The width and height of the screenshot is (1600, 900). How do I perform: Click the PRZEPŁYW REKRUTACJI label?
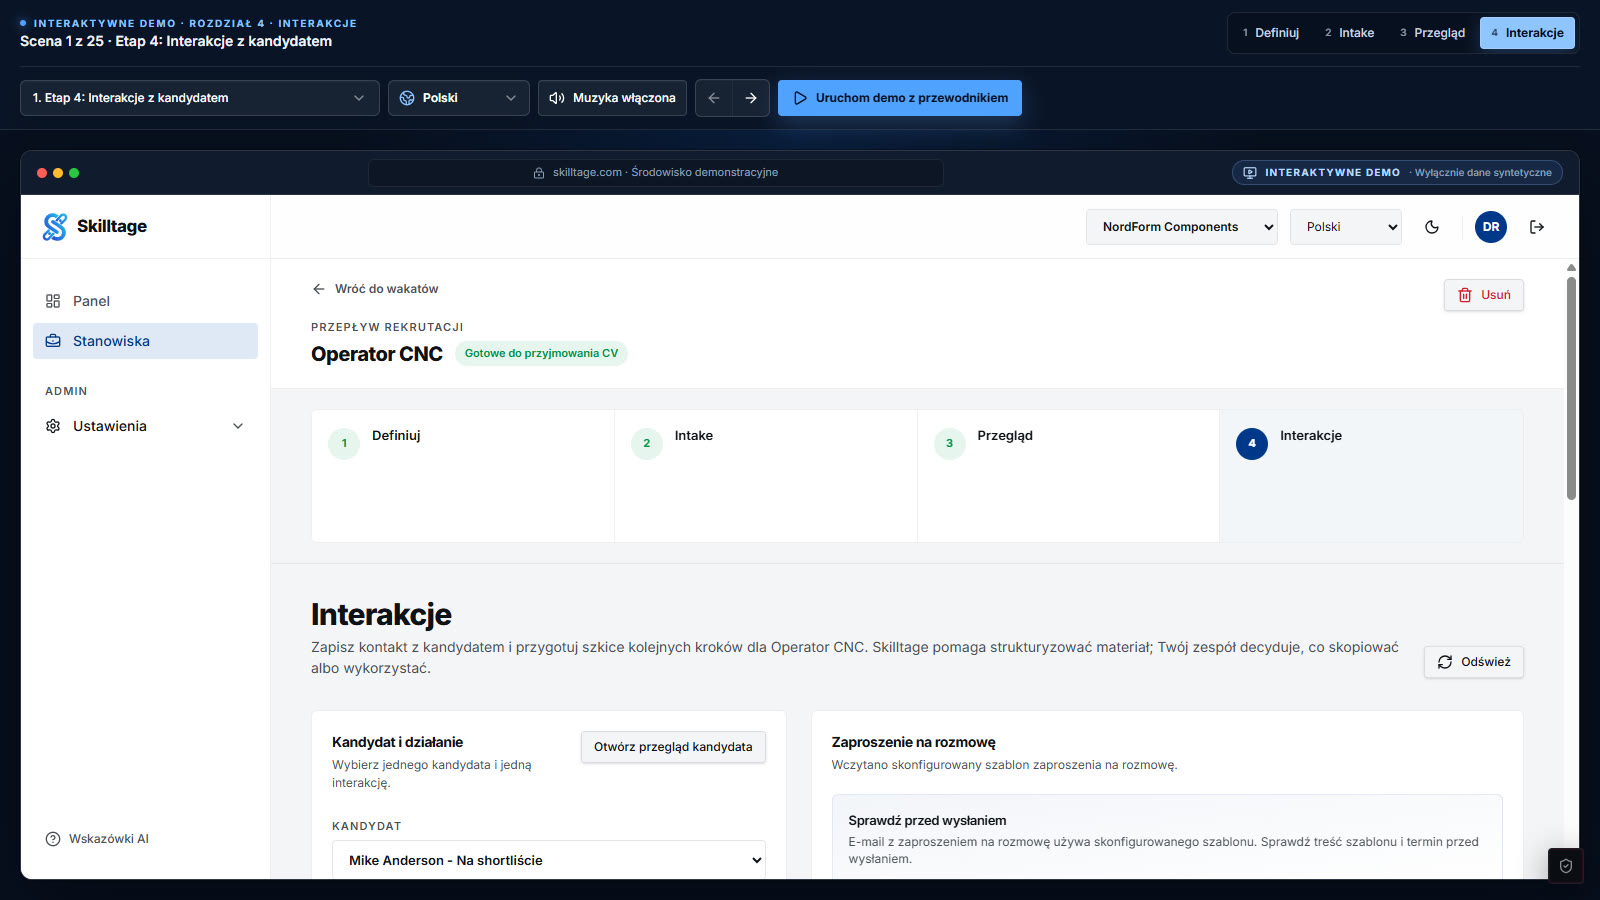point(387,327)
